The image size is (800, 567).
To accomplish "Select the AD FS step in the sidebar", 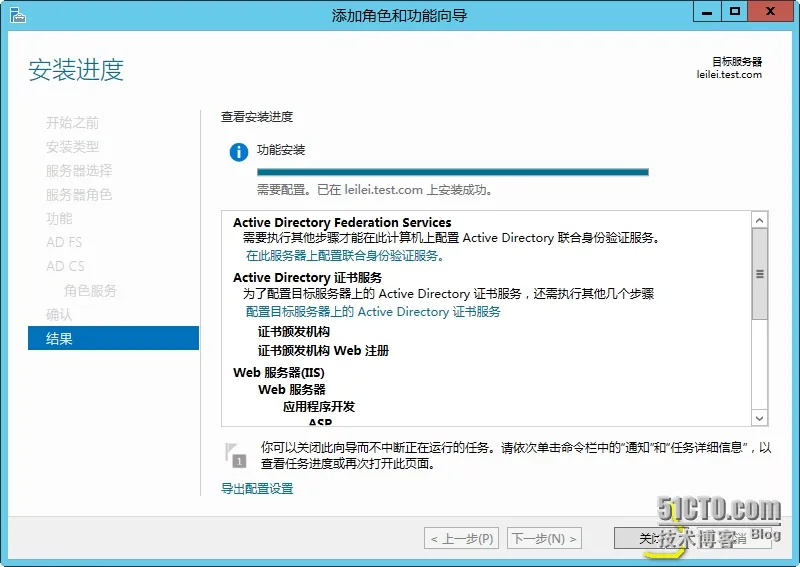I will [x=64, y=242].
